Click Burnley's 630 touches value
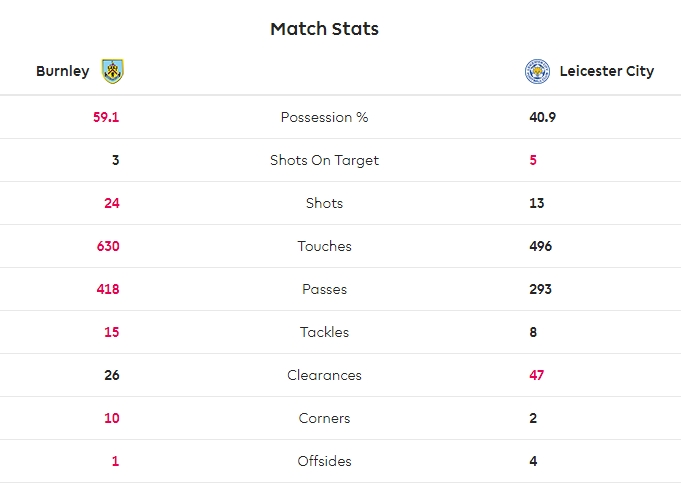The width and height of the screenshot is (681, 491). pyautogui.click(x=108, y=246)
